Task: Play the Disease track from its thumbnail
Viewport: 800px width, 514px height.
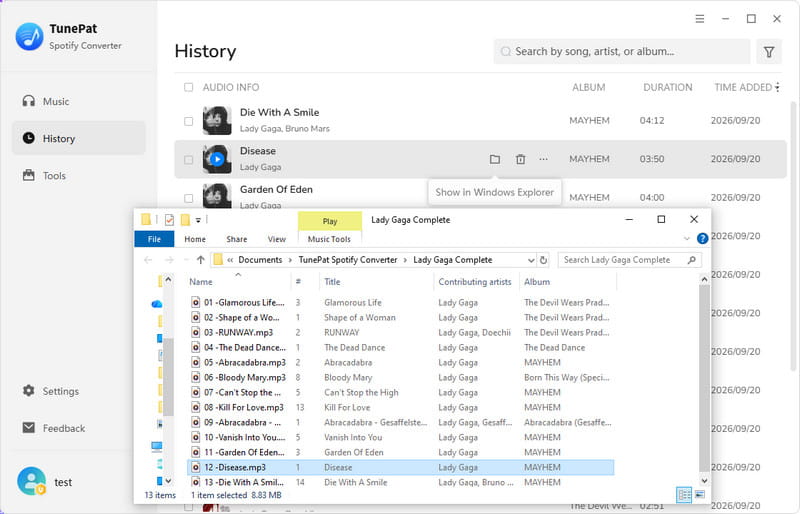Action: coord(217,159)
